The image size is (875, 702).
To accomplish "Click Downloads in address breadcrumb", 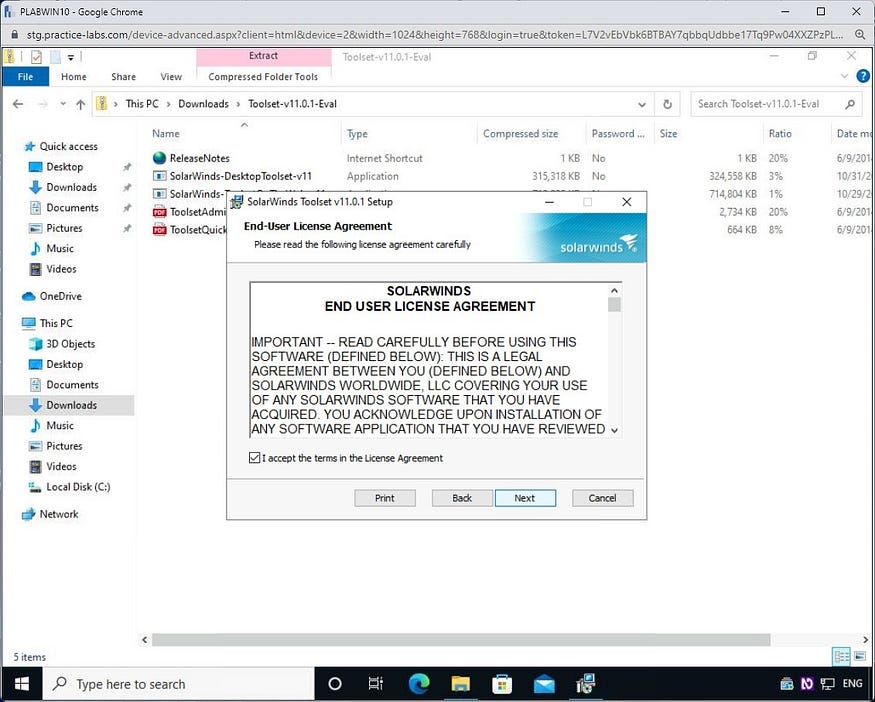I will pyautogui.click(x=203, y=104).
